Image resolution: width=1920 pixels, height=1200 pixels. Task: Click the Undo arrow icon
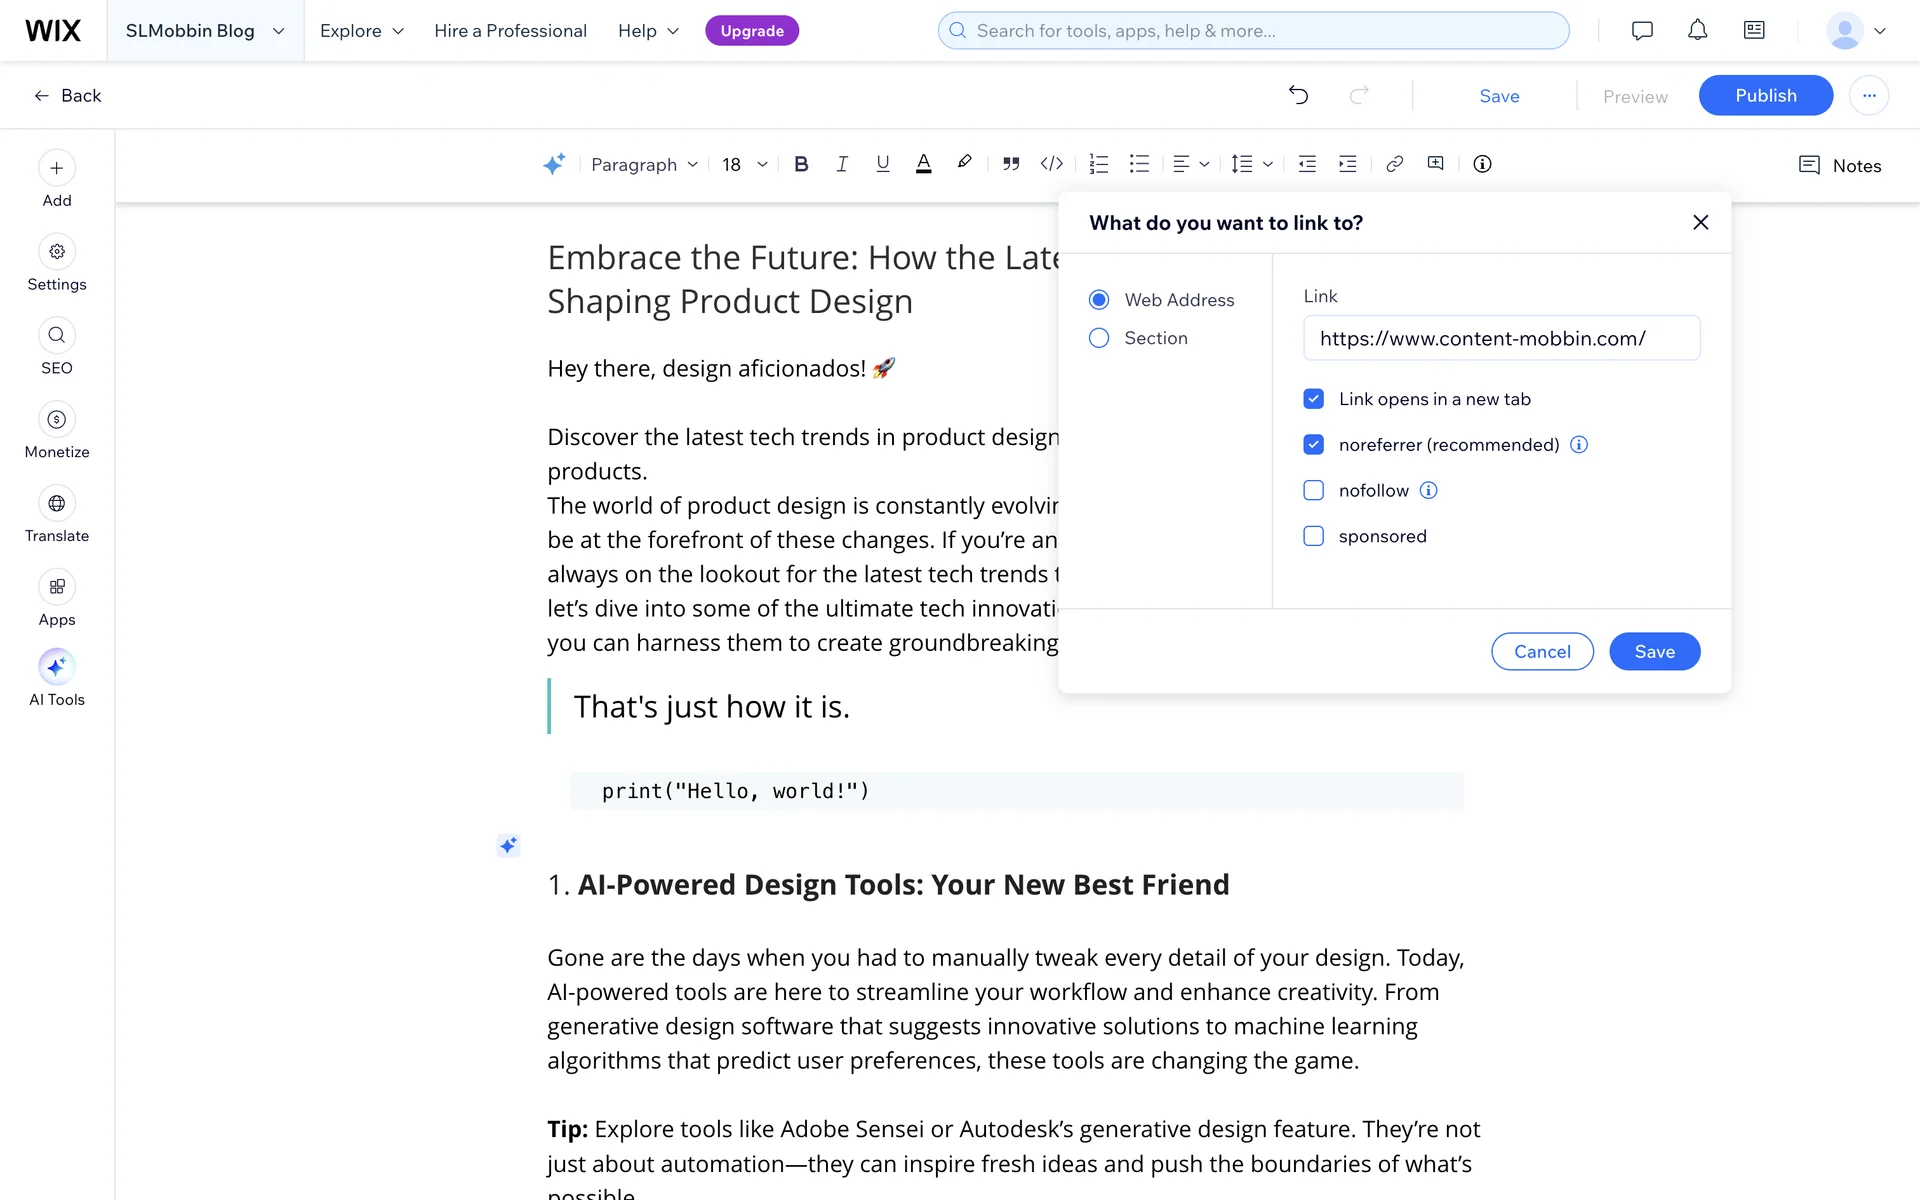[1298, 95]
